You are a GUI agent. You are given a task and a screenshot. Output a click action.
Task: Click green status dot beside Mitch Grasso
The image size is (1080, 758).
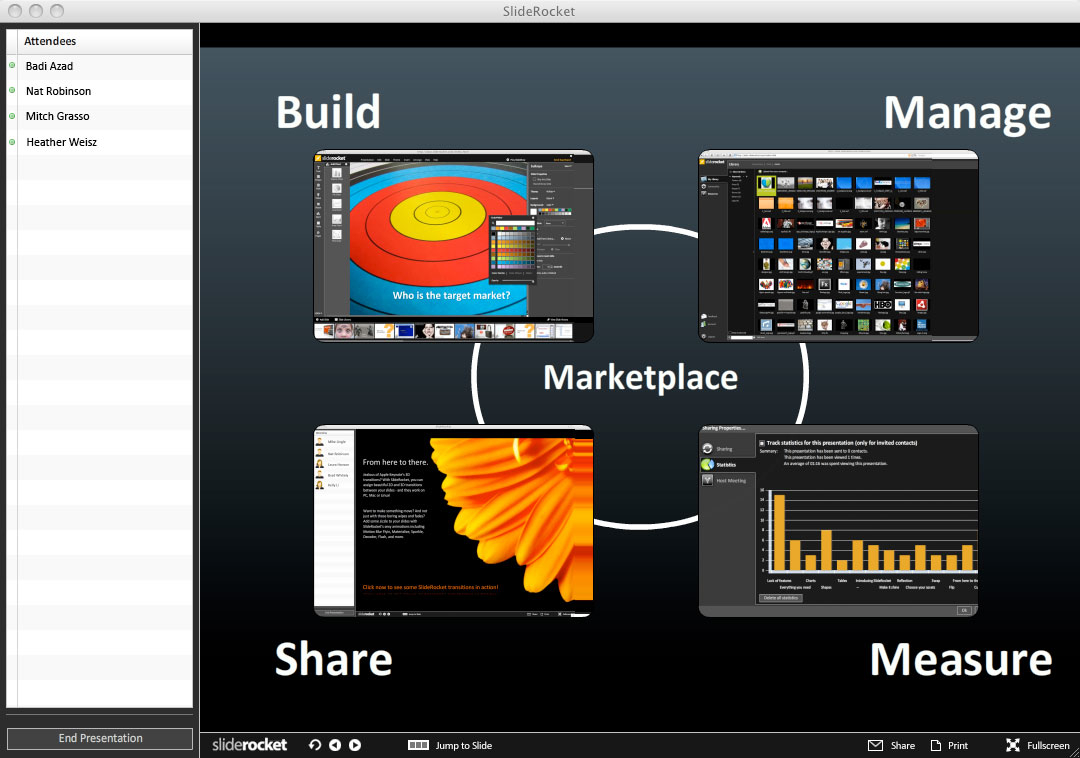[x=12, y=116]
